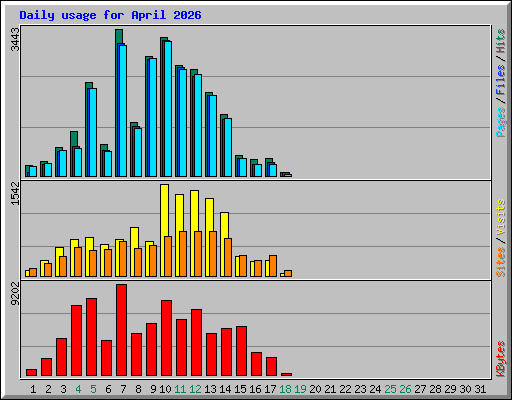
Task: Click the day 10 cyan pages bar
Action: (168, 109)
